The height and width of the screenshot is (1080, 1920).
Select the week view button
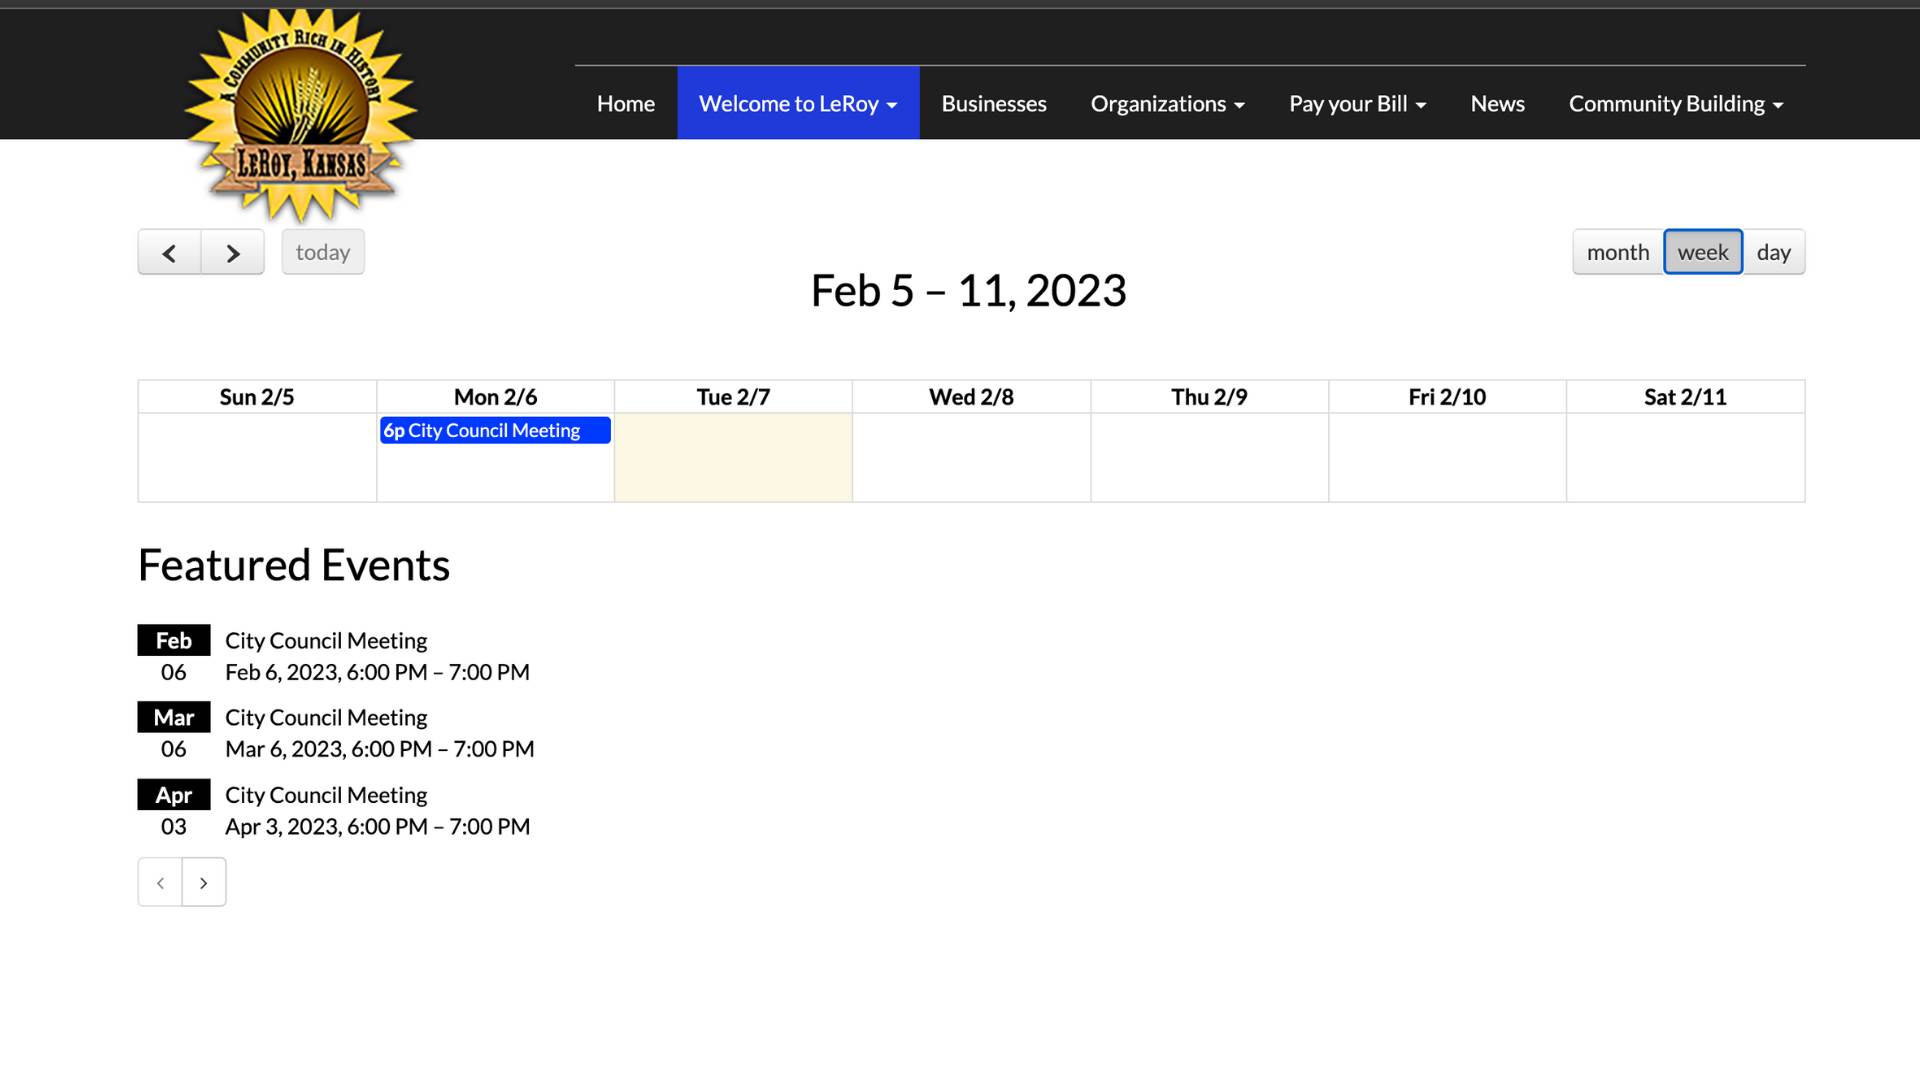(1702, 252)
